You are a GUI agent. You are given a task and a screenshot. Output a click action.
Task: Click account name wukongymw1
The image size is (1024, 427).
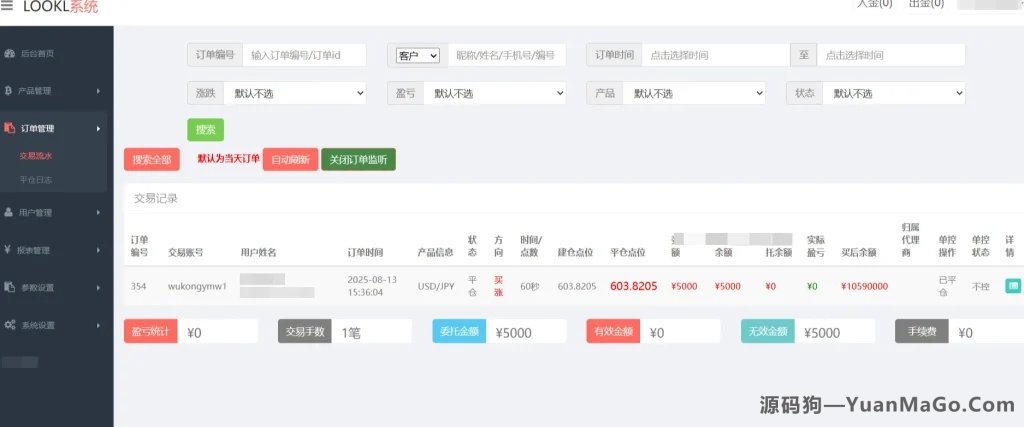point(197,286)
